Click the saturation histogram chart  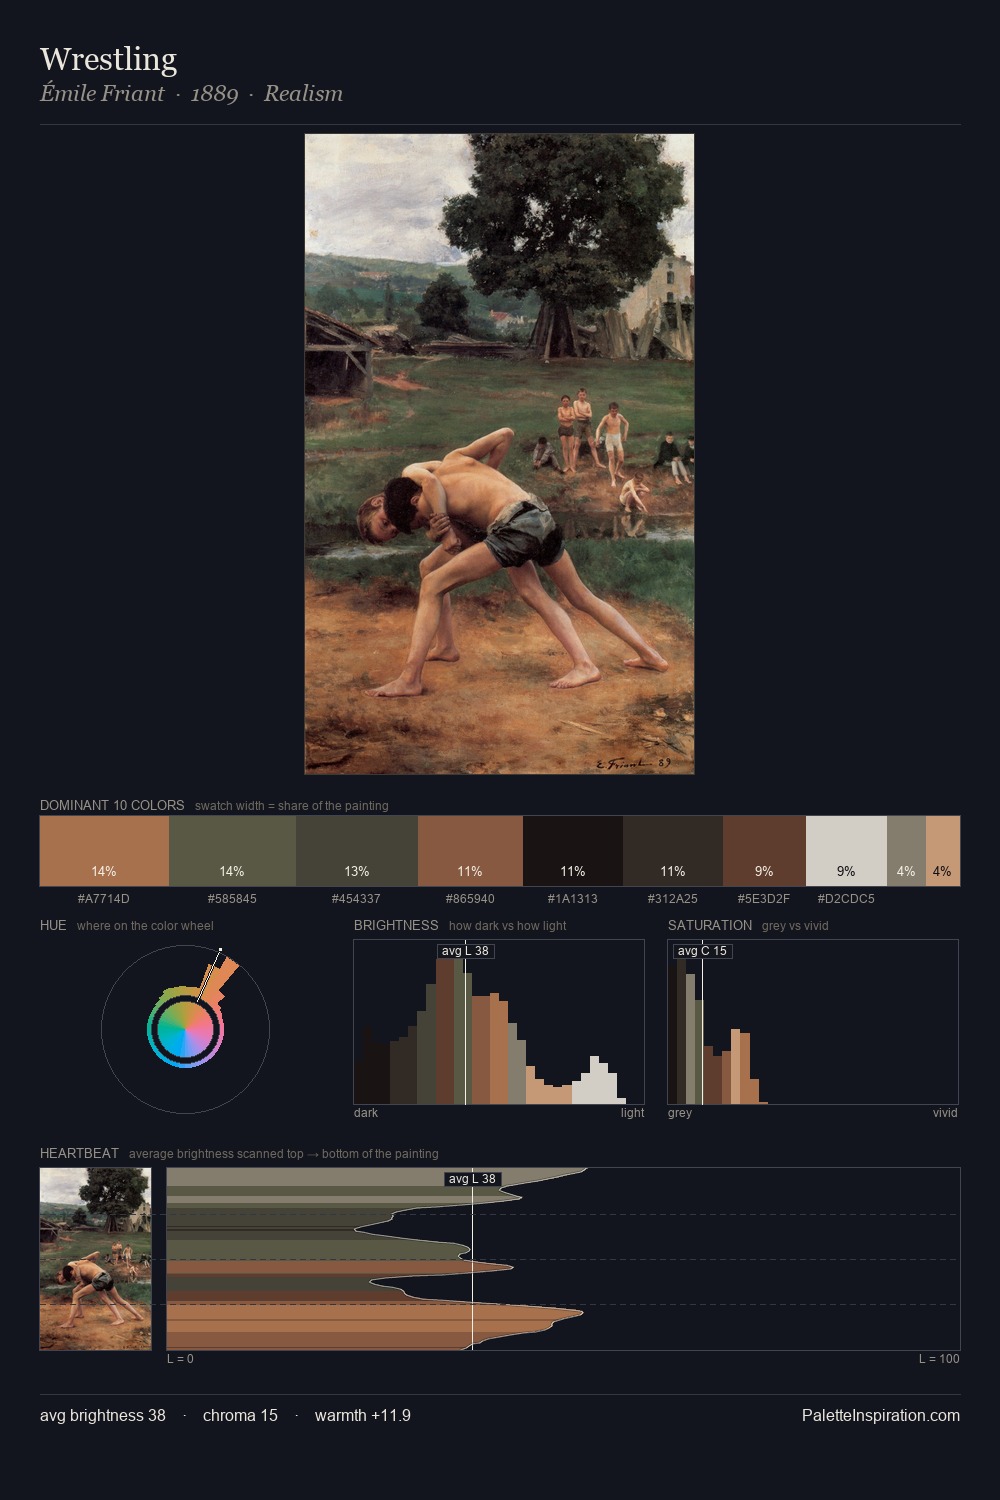(x=813, y=1022)
